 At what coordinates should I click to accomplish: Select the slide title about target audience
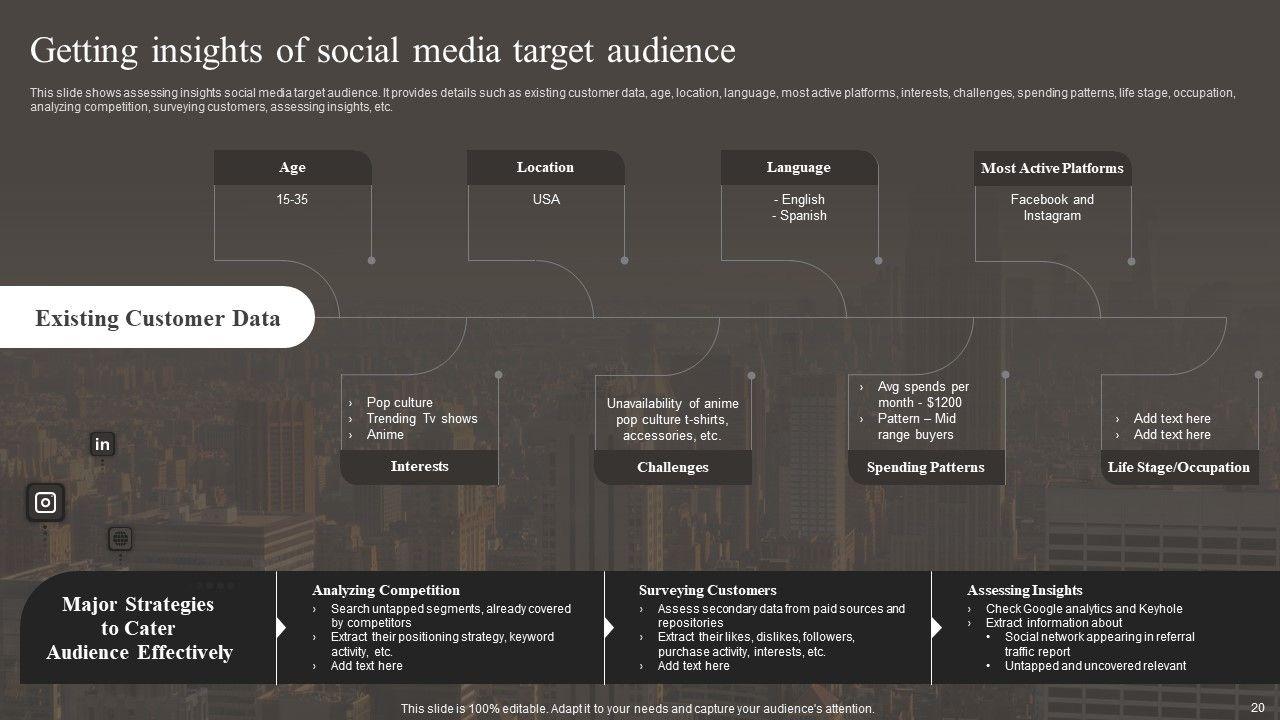click(383, 49)
